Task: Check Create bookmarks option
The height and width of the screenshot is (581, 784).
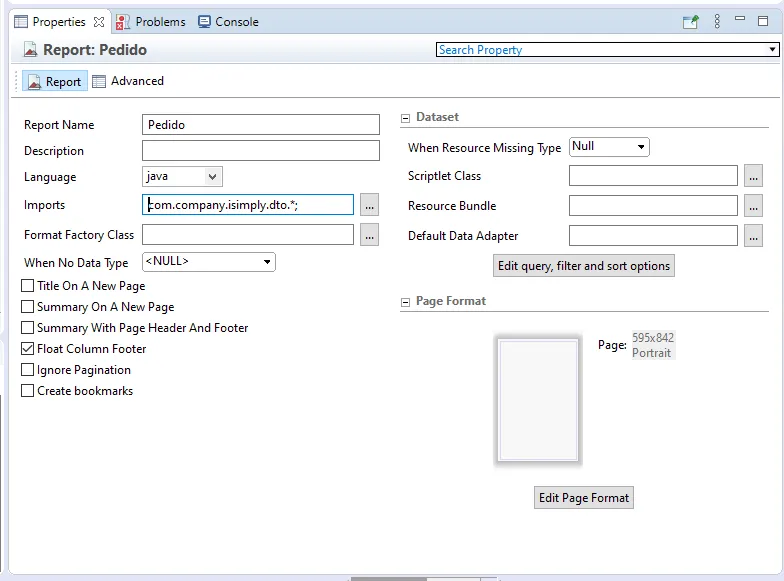Action: pos(28,390)
